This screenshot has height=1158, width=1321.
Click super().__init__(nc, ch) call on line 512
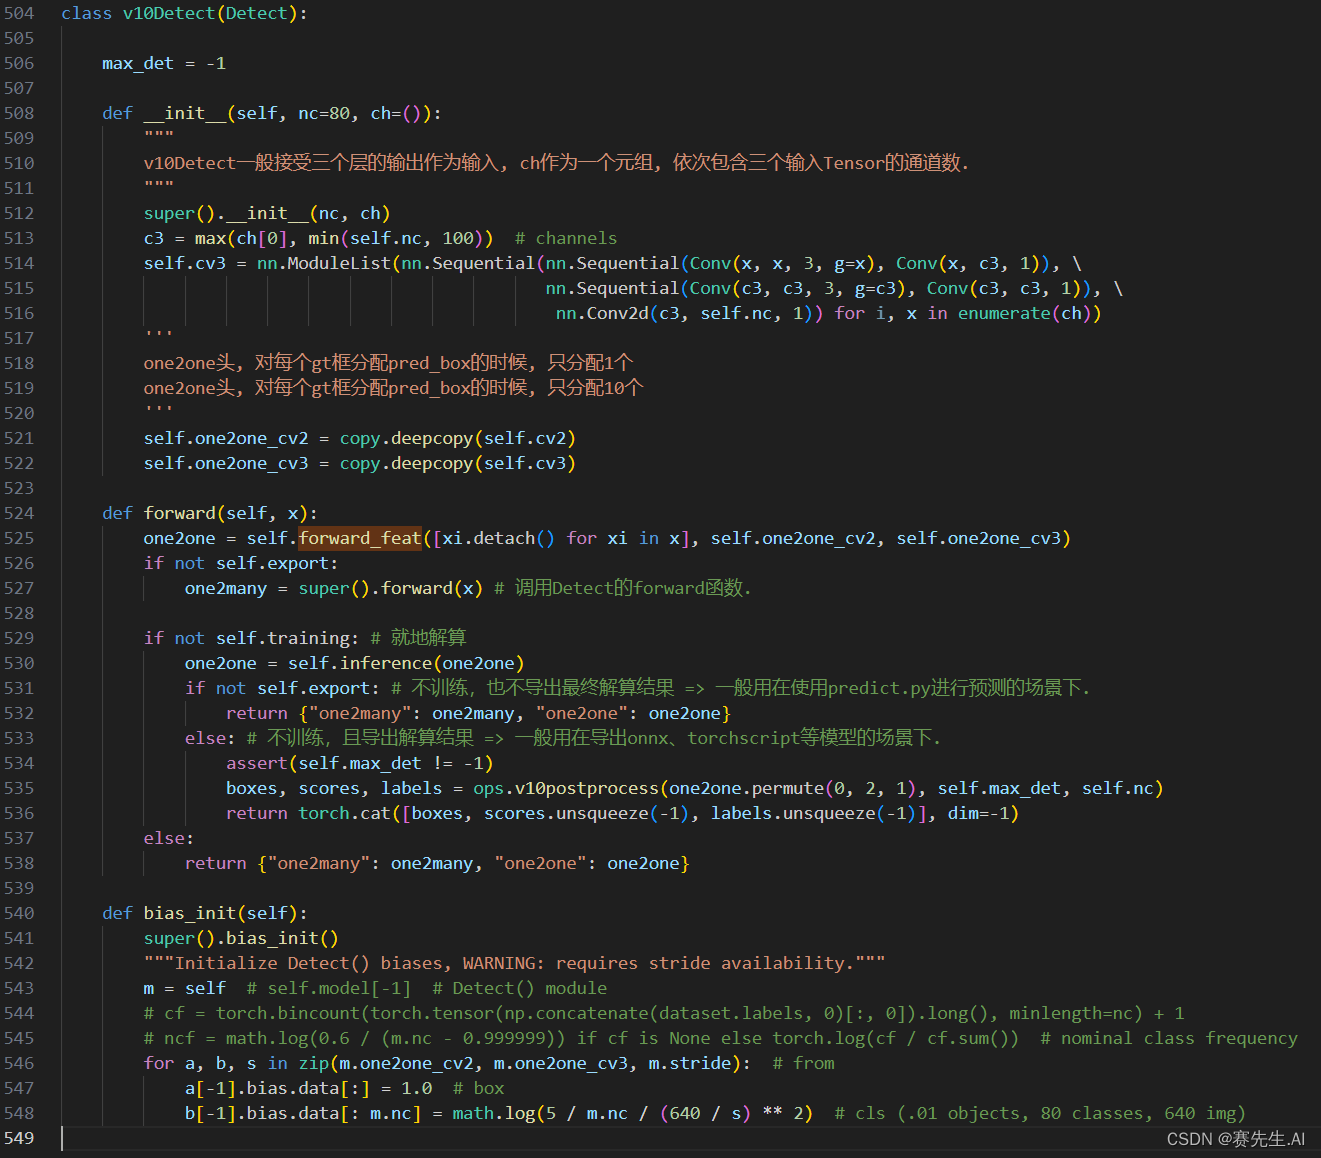pos(267,213)
